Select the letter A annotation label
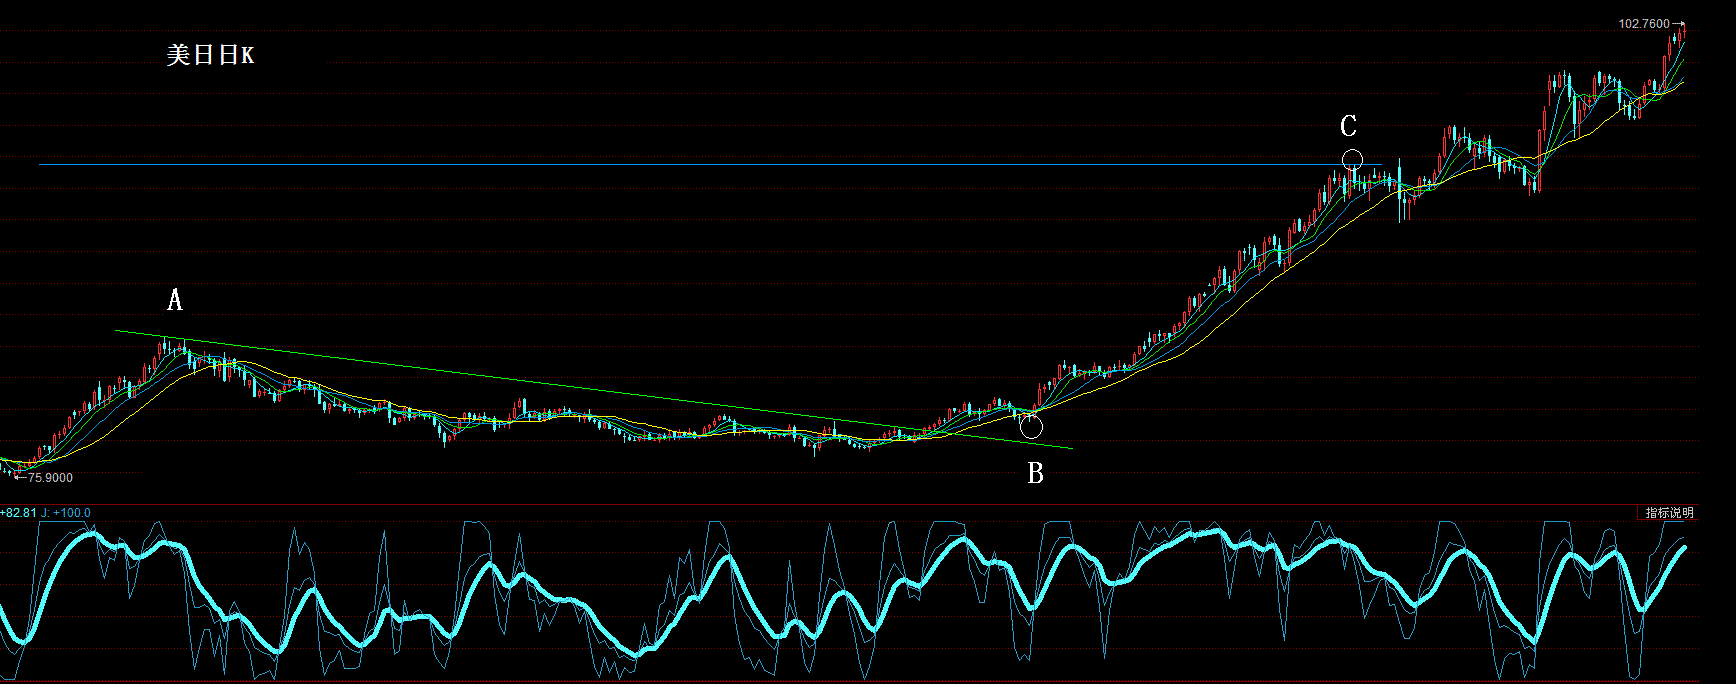Screen dimensions: 1736x684 (x=175, y=300)
